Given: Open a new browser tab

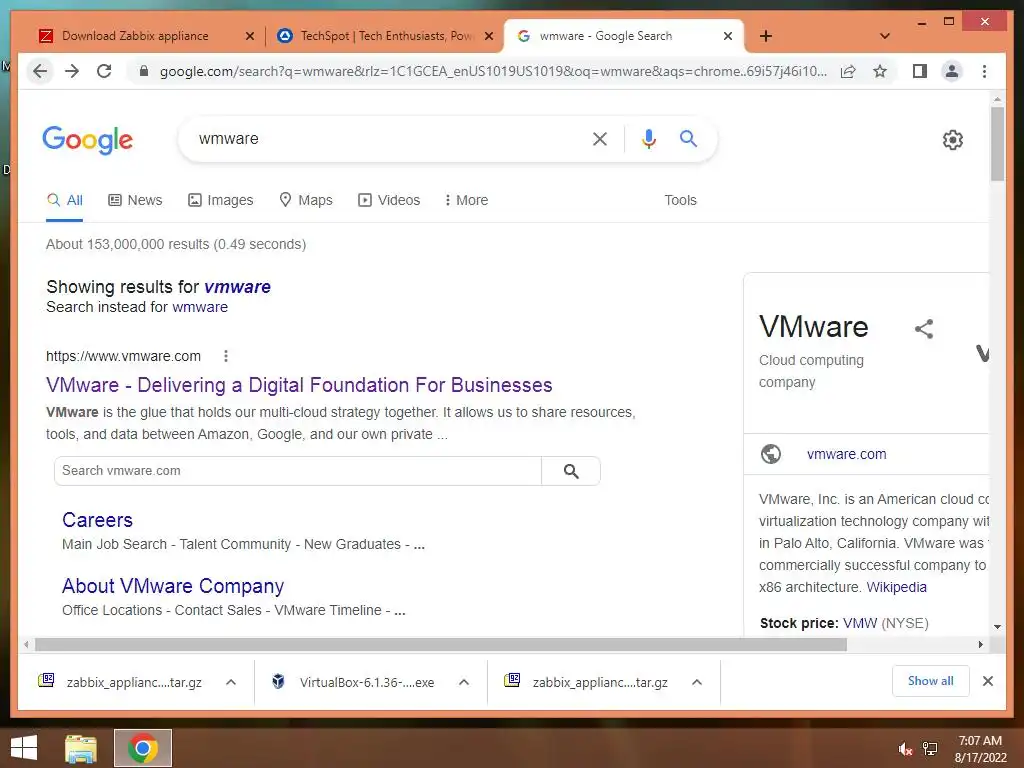Looking at the screenshot, I should tap(766, 36).
